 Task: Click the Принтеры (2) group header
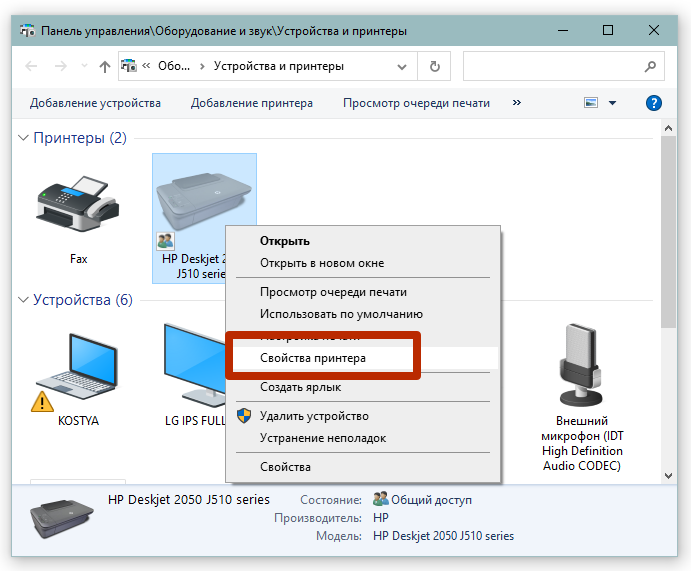point(80,138)
